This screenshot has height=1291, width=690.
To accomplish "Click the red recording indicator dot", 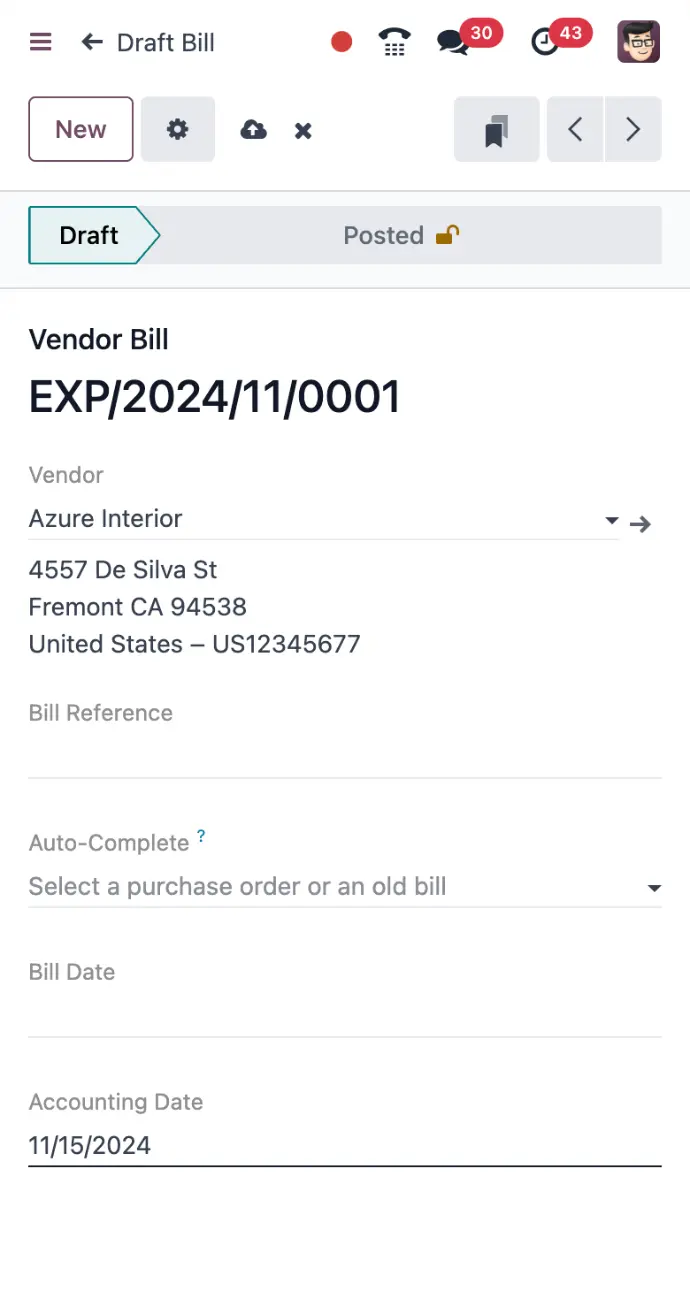I will pyautogui.click(x=341, y=42).
